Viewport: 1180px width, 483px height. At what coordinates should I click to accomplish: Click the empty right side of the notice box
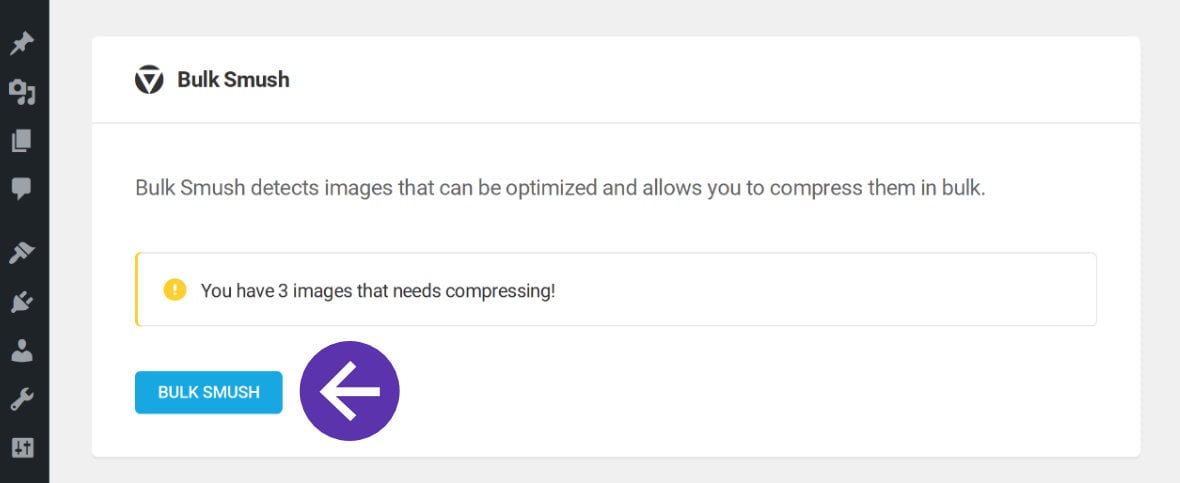click(828, 290)
